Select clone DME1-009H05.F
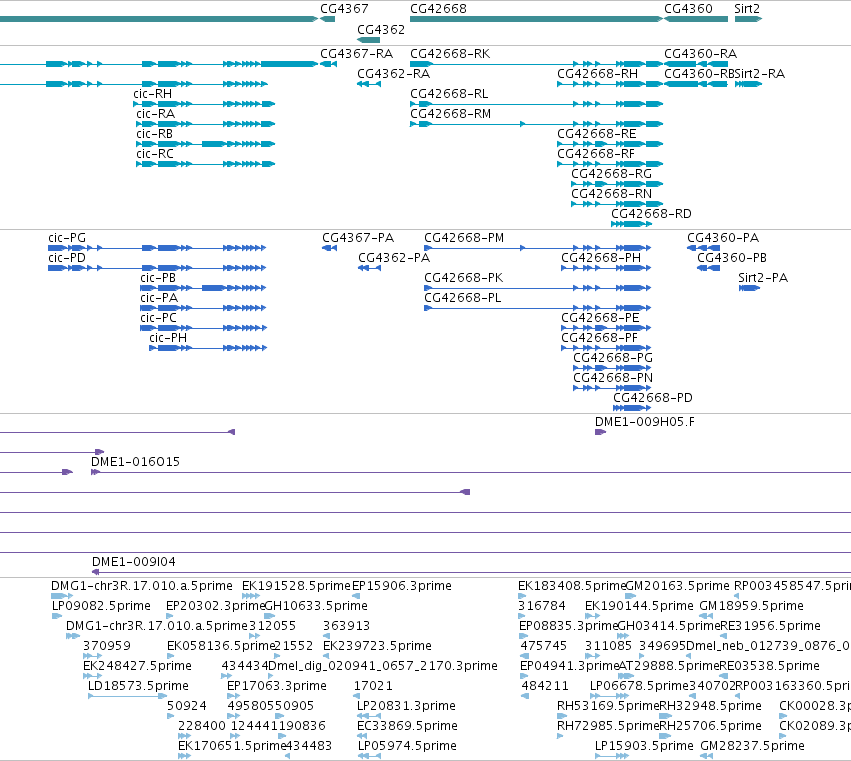This screenshot has width=851, height=761. pos(645,422)
